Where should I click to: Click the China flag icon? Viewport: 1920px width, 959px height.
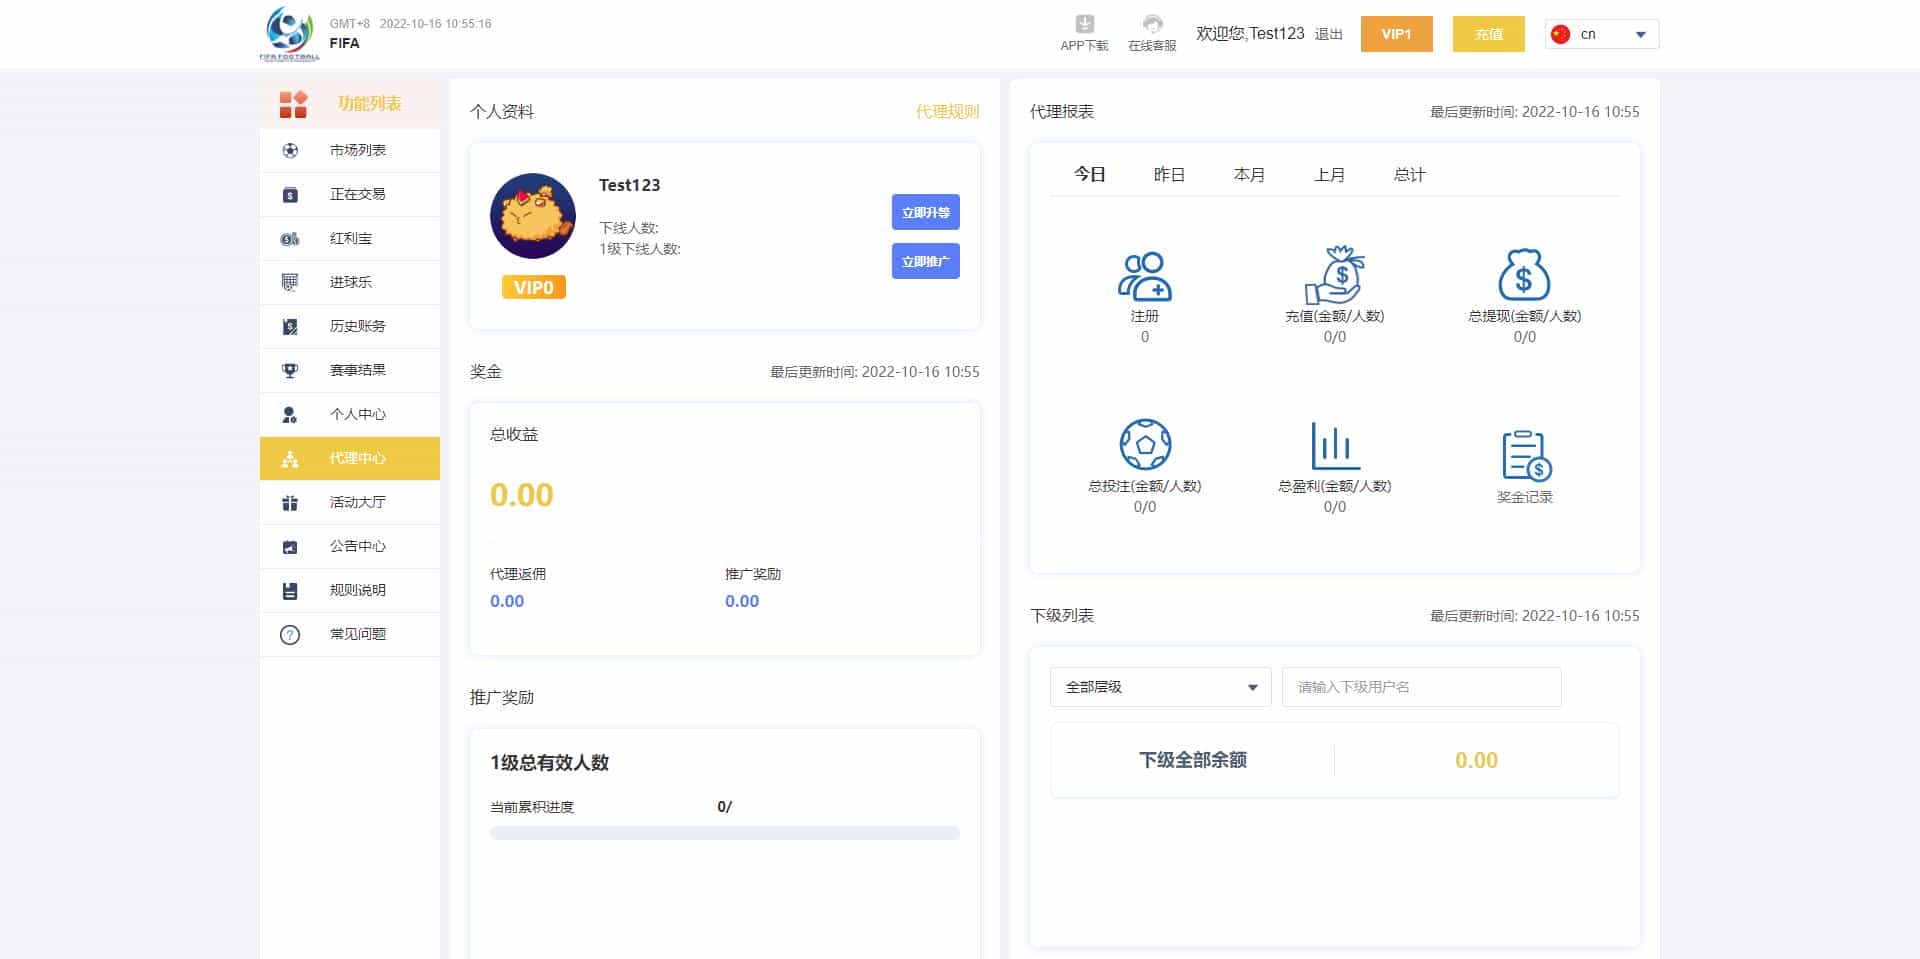point(1560,34)
